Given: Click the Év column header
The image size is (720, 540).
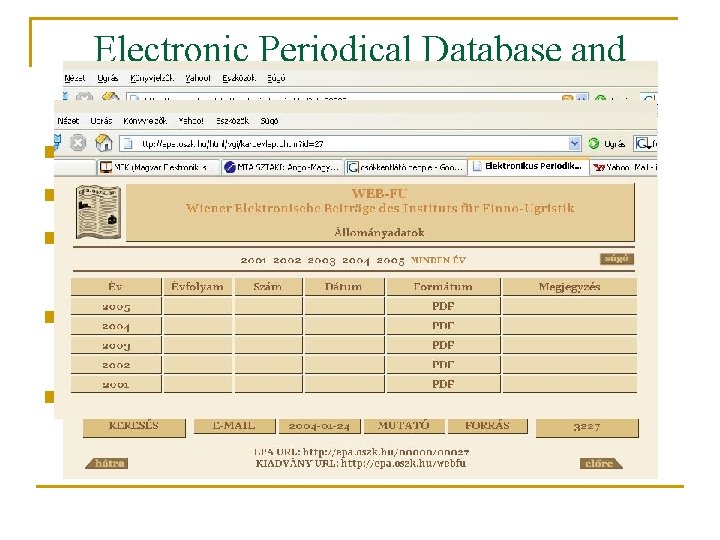Looking at the screenshot, I should (116, 287).
